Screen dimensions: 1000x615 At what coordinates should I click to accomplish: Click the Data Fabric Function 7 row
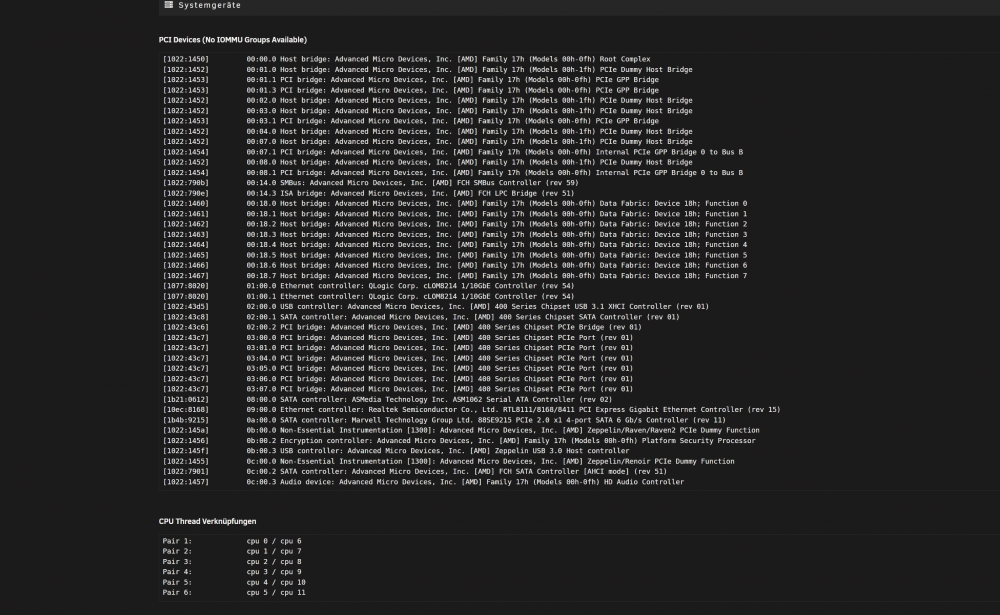coord(455,276)
